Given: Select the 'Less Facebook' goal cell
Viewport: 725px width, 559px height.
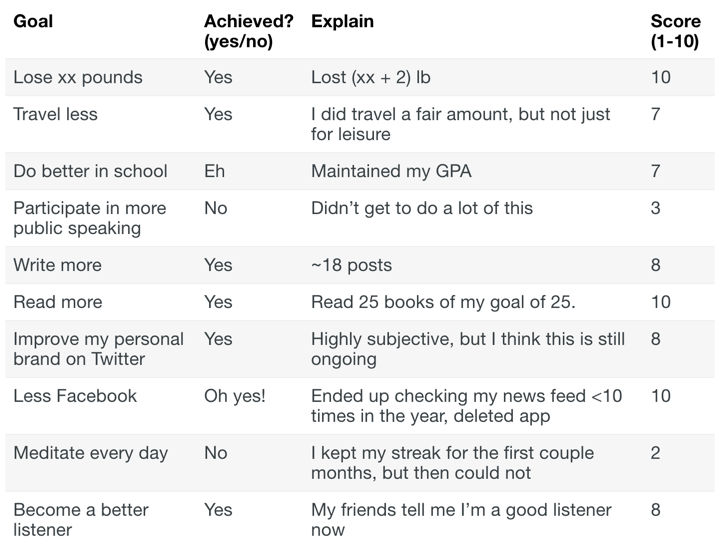Looking at the screenshot, I should [x=75, y=396].
